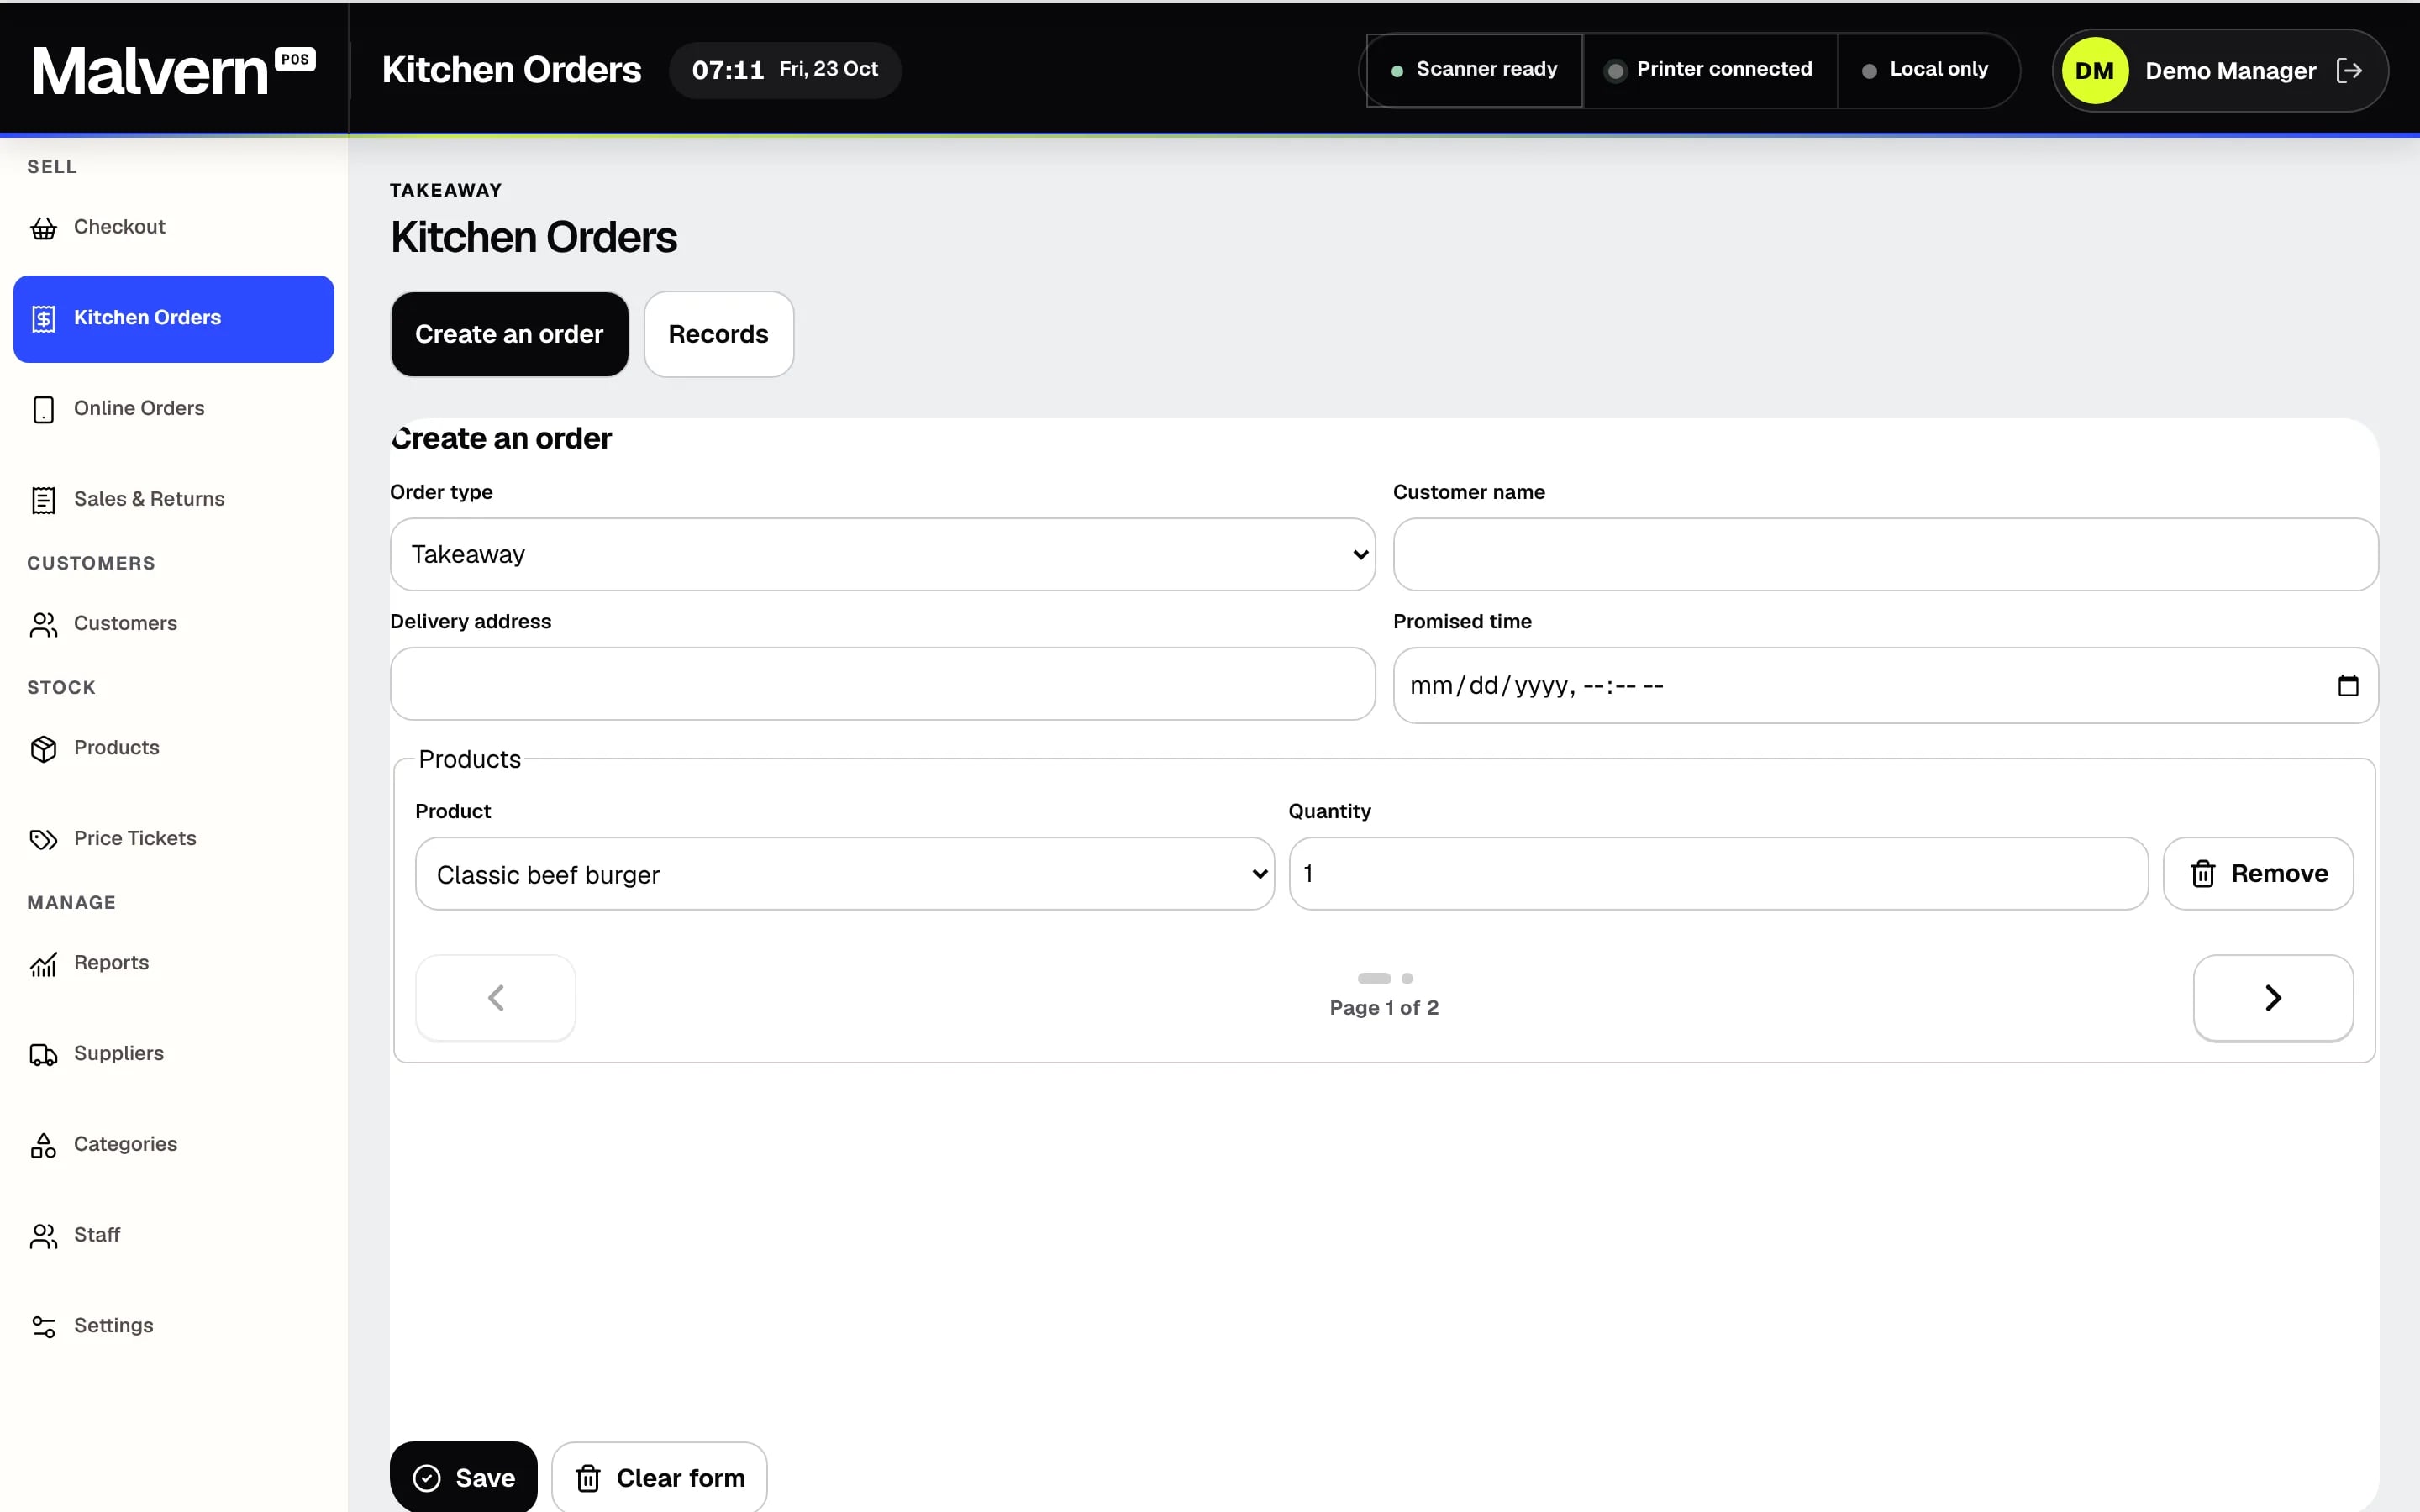Screen dimensions: 2420x1512
Task: Focus the Delivery address field
Action: click(882, 684)
